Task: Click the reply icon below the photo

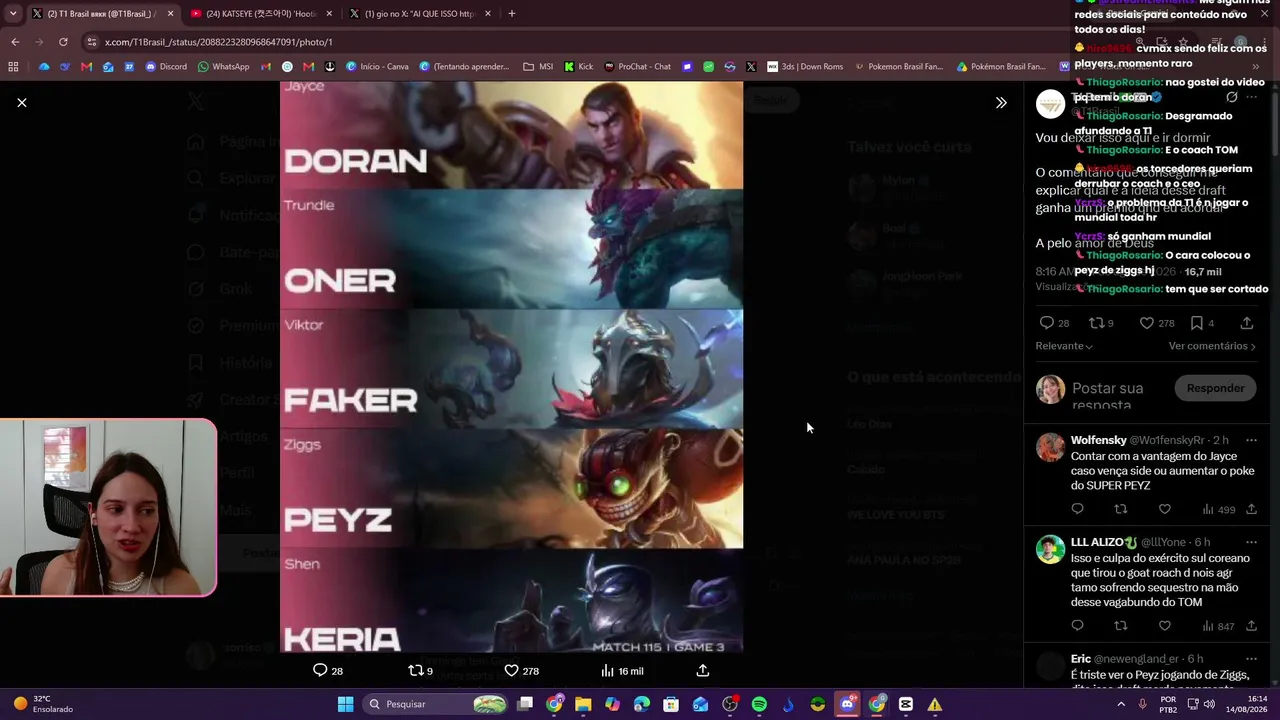Action: pos(320,670)
